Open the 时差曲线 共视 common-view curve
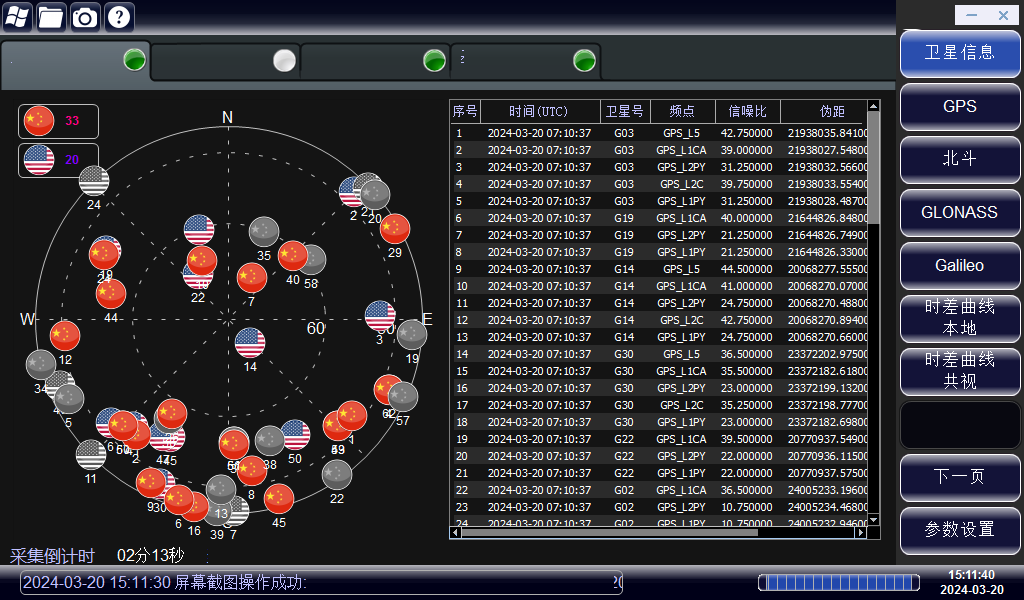 (x=960, y=371)
